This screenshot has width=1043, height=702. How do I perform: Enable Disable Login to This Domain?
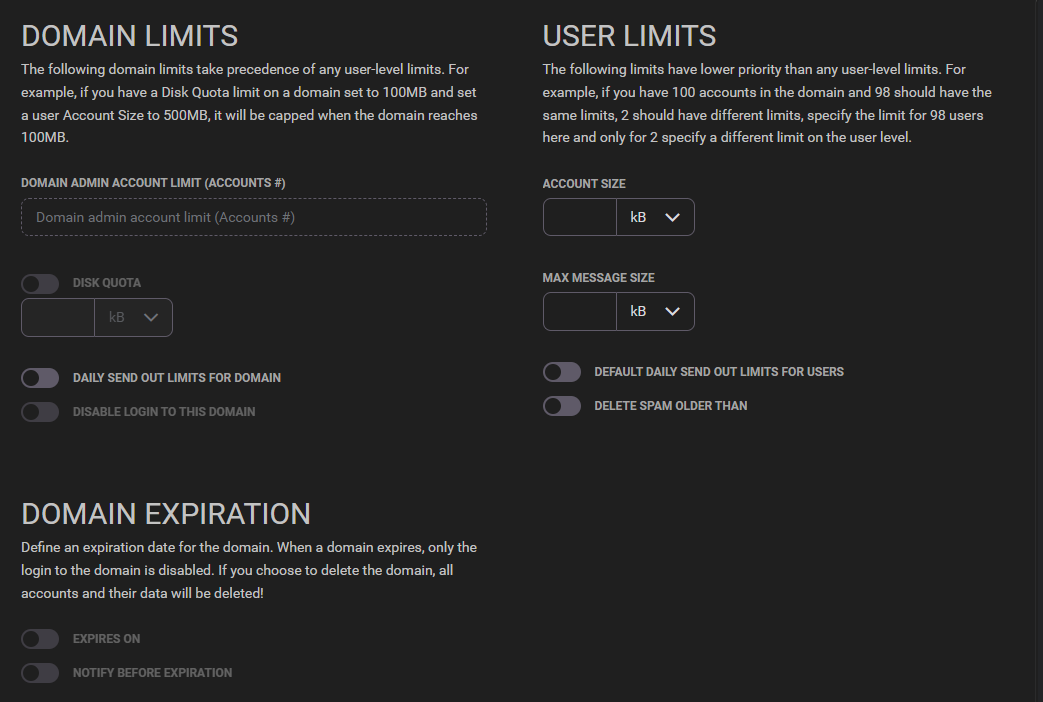pos(40,412)
